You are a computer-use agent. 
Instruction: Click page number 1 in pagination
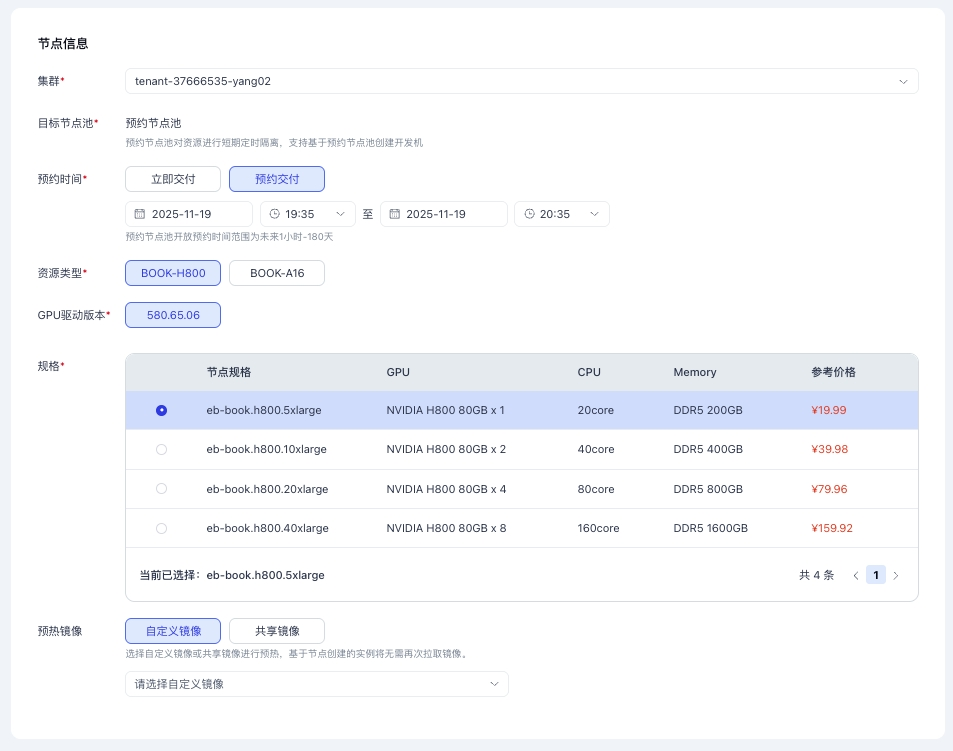click(876, 575)
